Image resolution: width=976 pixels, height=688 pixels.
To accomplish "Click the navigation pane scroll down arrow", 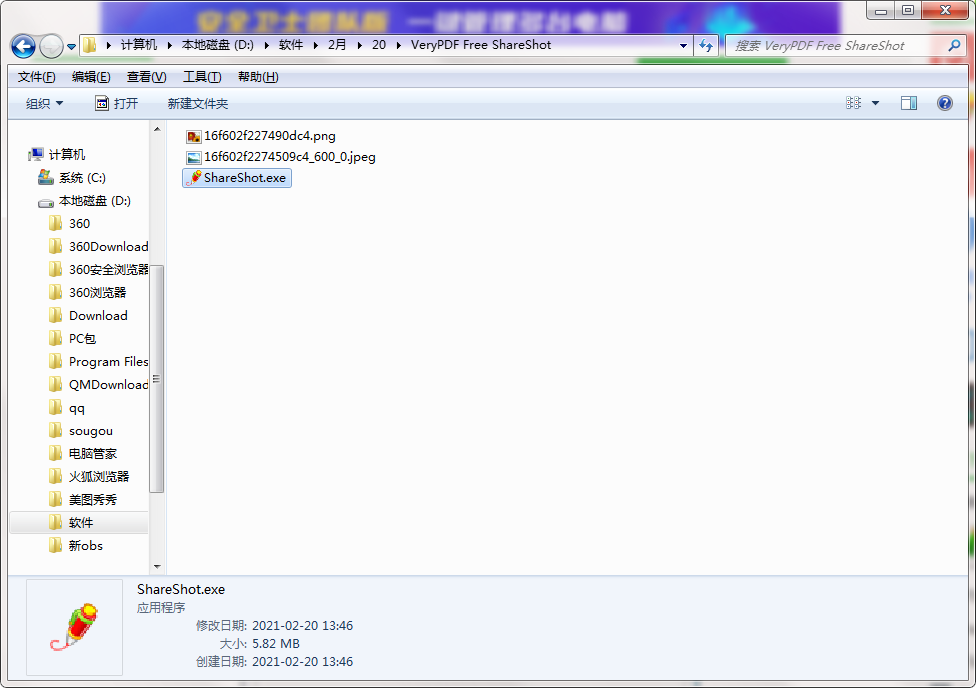I will pyautogui.click(x=157, y=567).
